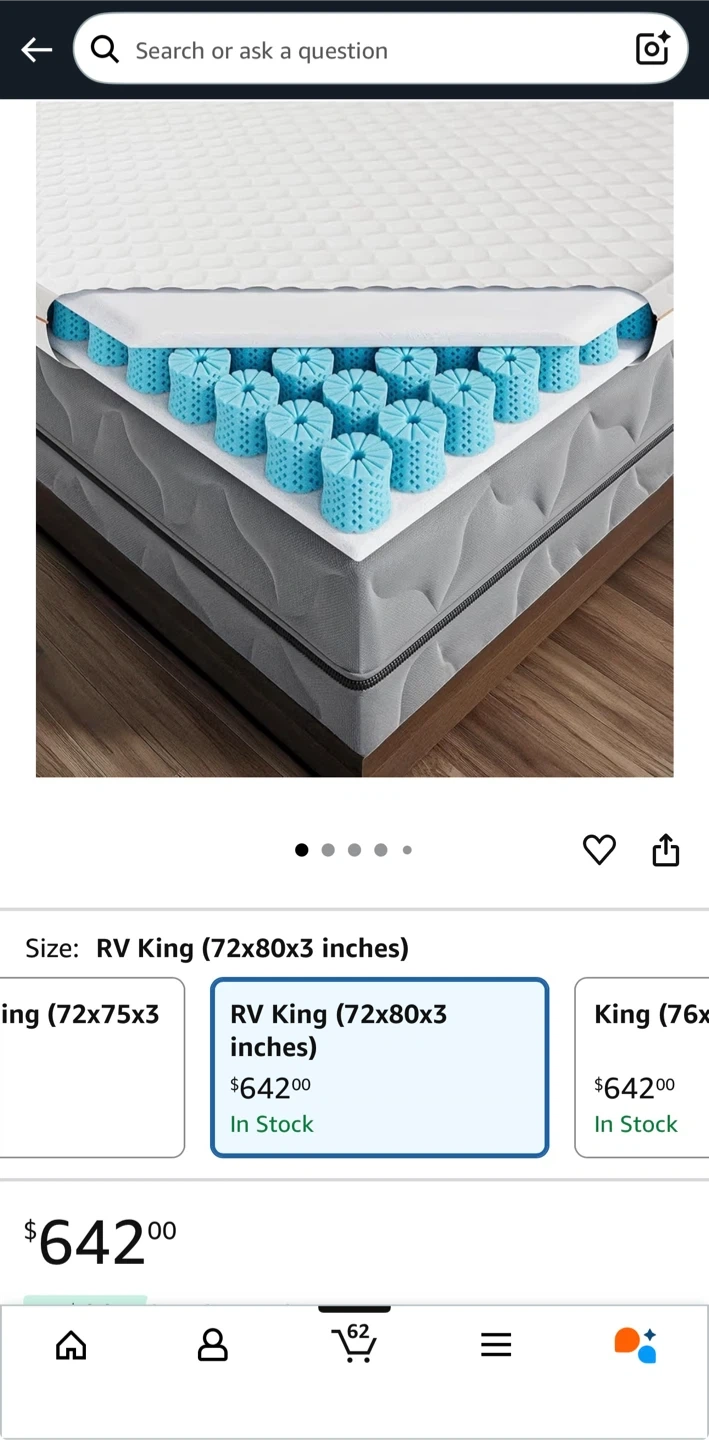Image resolution: width=709 pixels, height=1440 pixels.
Task: Open the account profile tab
Action: 212,1345
